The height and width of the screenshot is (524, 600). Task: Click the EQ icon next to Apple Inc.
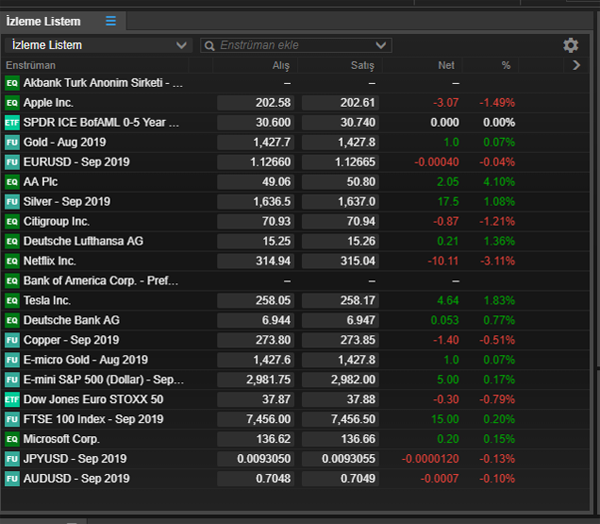pyautogui.click(x=12, y=103)
